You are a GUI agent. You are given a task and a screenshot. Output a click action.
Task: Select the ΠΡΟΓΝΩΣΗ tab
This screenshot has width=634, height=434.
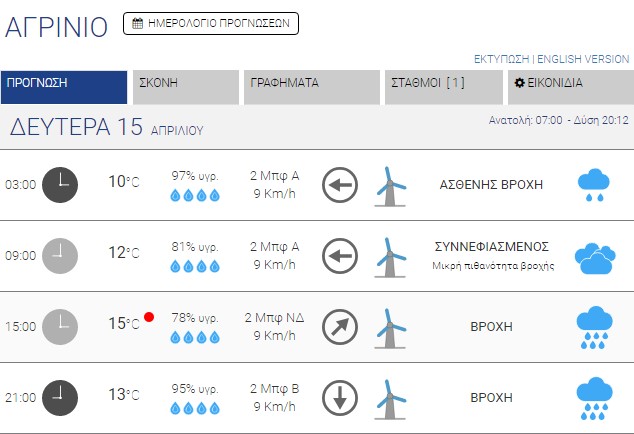(64, 84)
